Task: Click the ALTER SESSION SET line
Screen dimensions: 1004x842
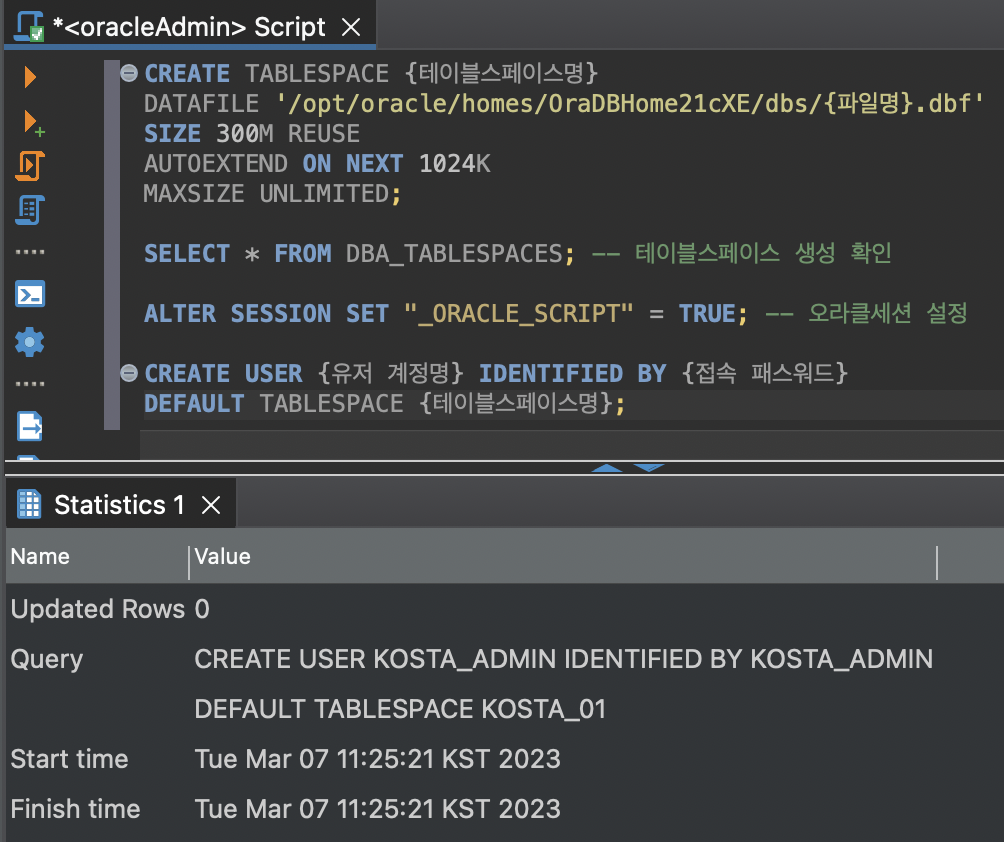Action: [556, 314]
